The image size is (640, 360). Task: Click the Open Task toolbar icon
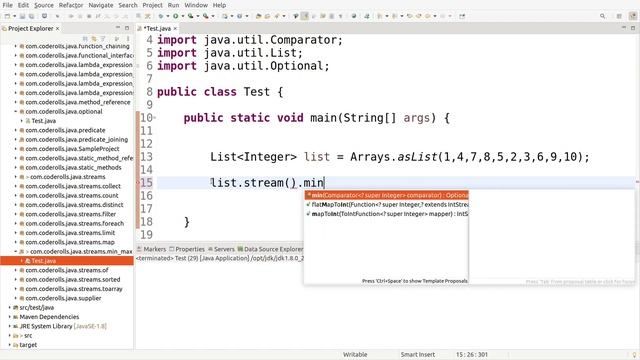click(267, 16)
